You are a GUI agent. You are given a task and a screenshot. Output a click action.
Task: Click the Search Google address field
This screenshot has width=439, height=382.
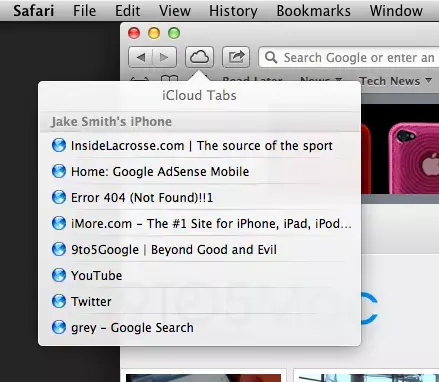(x=349, y=57)
